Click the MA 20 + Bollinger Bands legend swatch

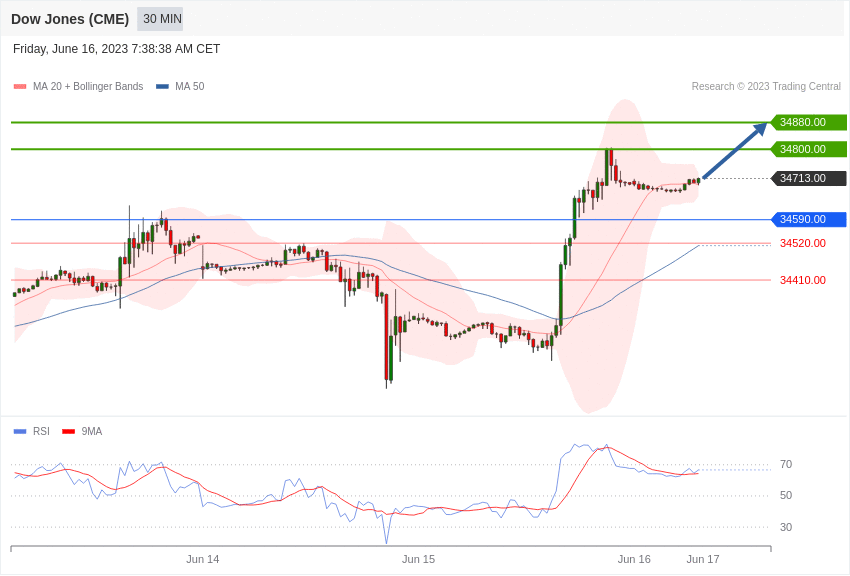(x=20, y=87)
